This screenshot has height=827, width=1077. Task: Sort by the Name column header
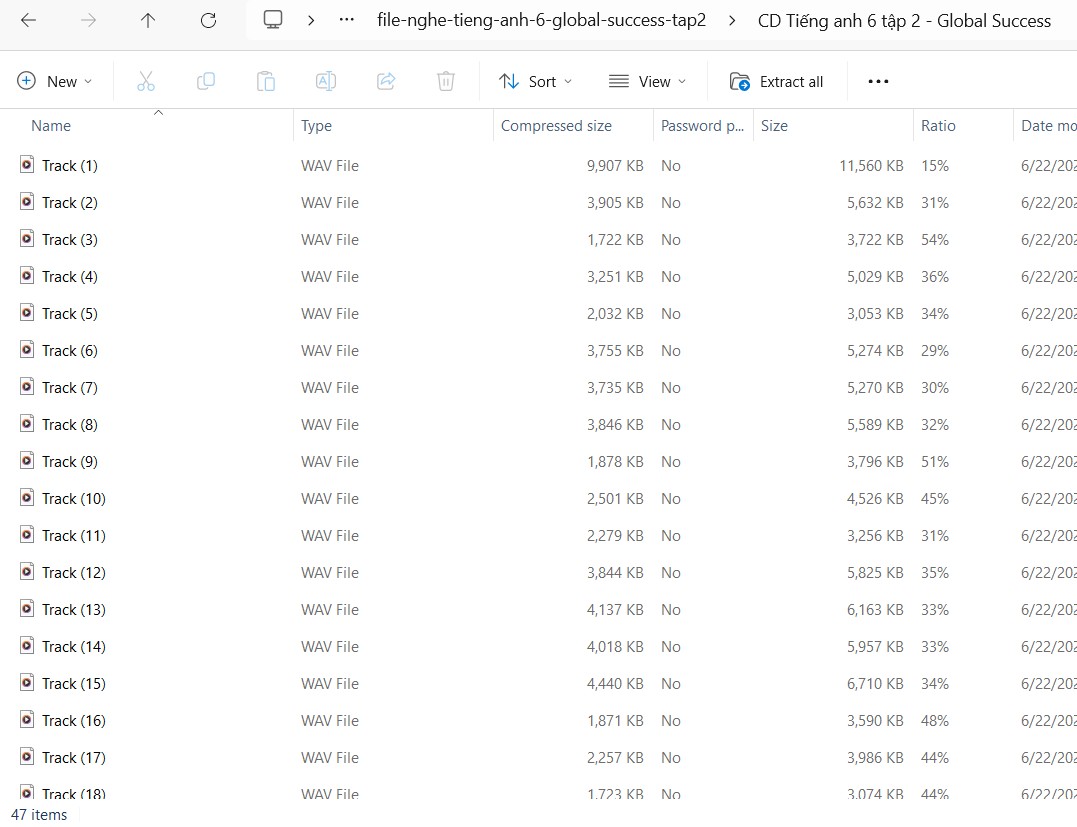click(x=51, y=126)
